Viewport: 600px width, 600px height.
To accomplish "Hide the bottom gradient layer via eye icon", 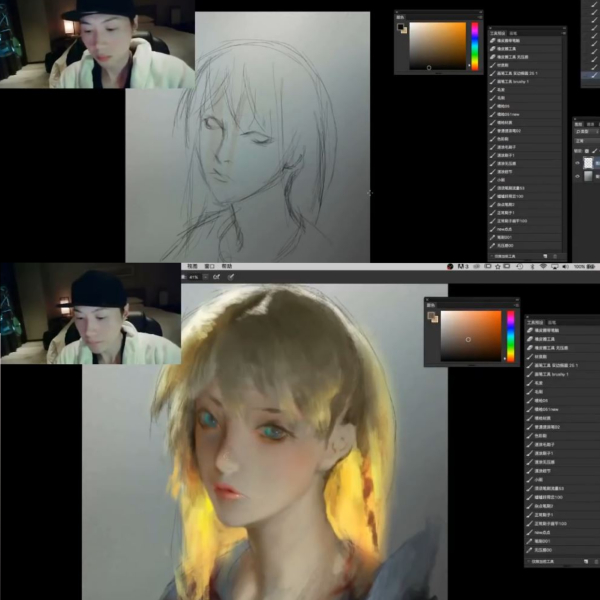I will click(577, 176).
